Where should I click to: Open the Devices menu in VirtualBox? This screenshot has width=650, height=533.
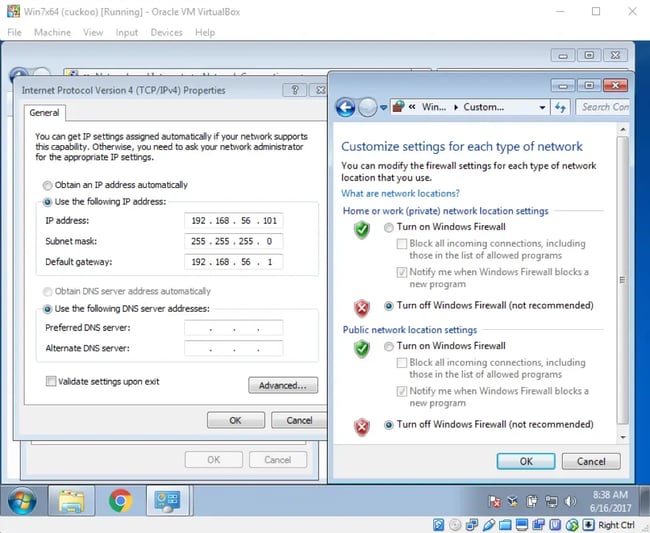(166, 32)
